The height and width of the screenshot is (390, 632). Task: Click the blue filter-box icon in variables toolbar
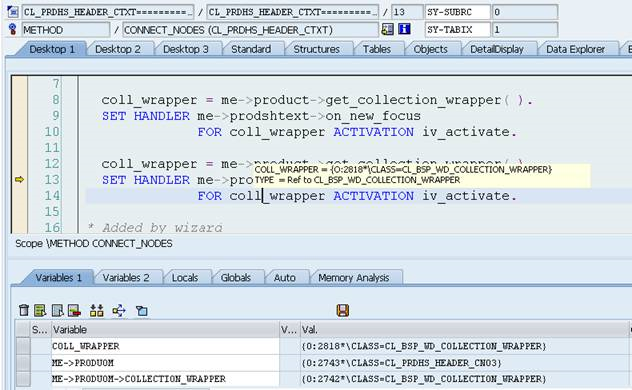141,311
